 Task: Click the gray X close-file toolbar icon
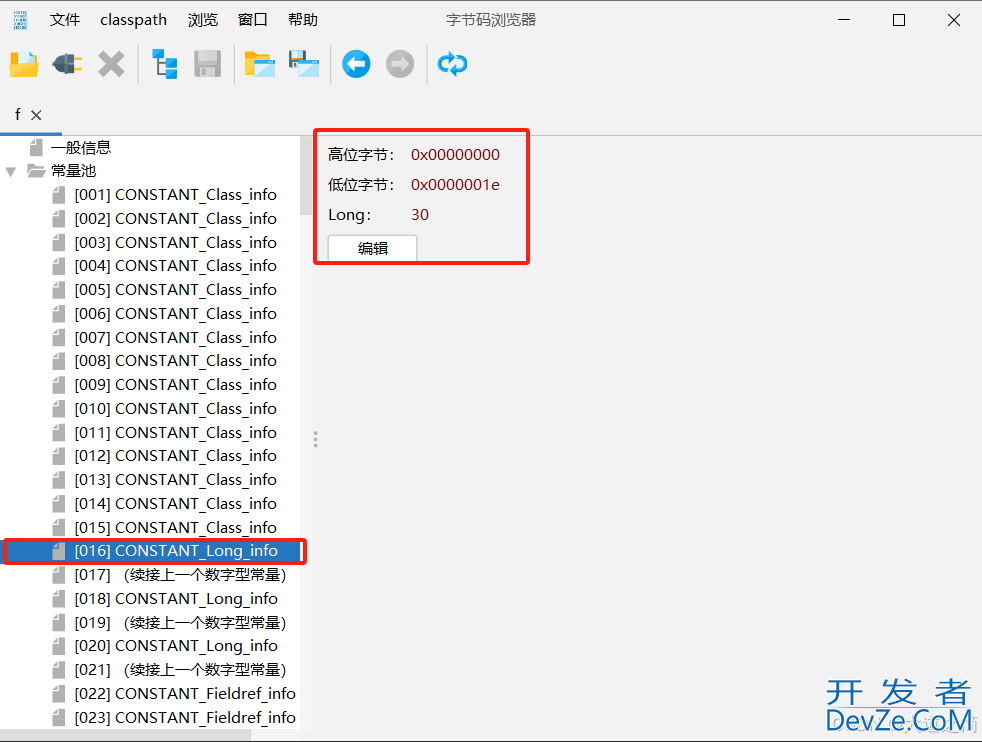[111, 64]
